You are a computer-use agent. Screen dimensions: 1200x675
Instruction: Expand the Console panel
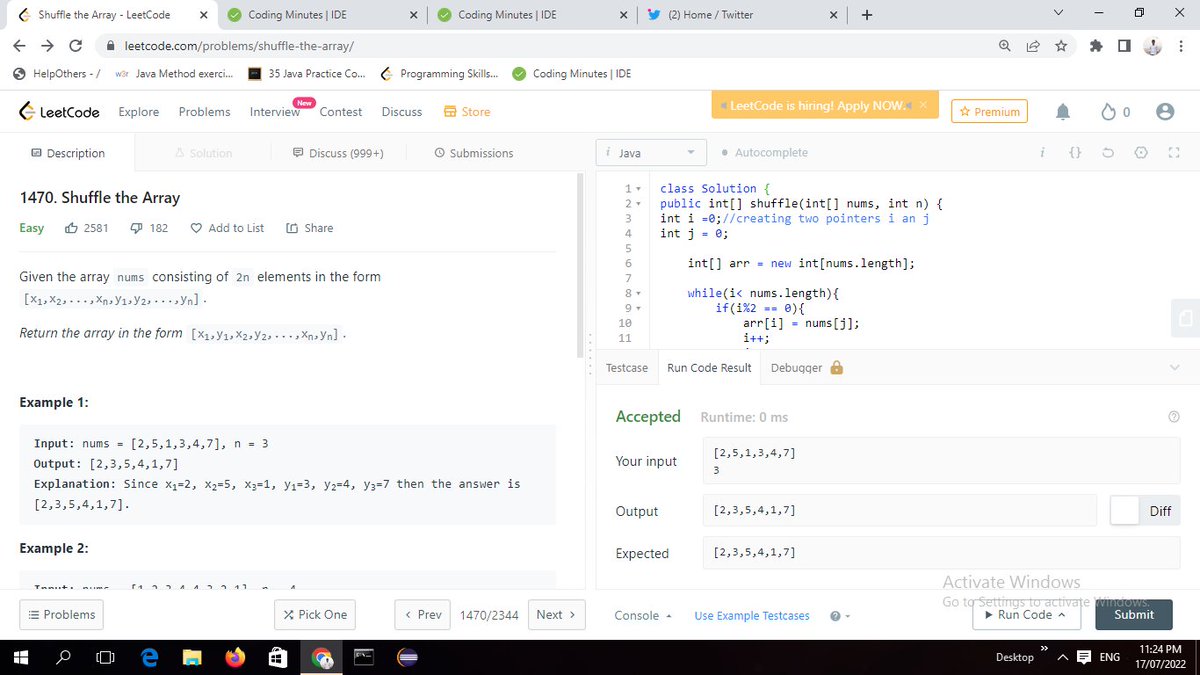642,615
